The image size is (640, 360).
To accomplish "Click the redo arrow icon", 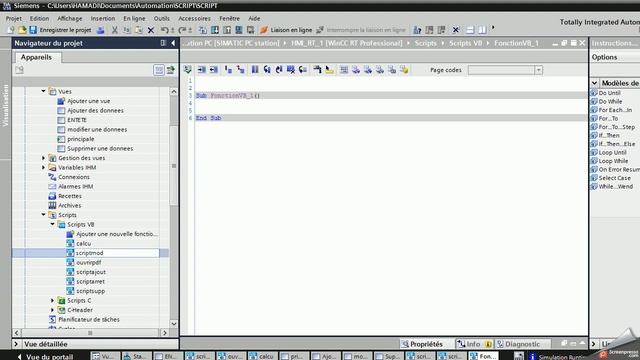I will pos(182,30).
